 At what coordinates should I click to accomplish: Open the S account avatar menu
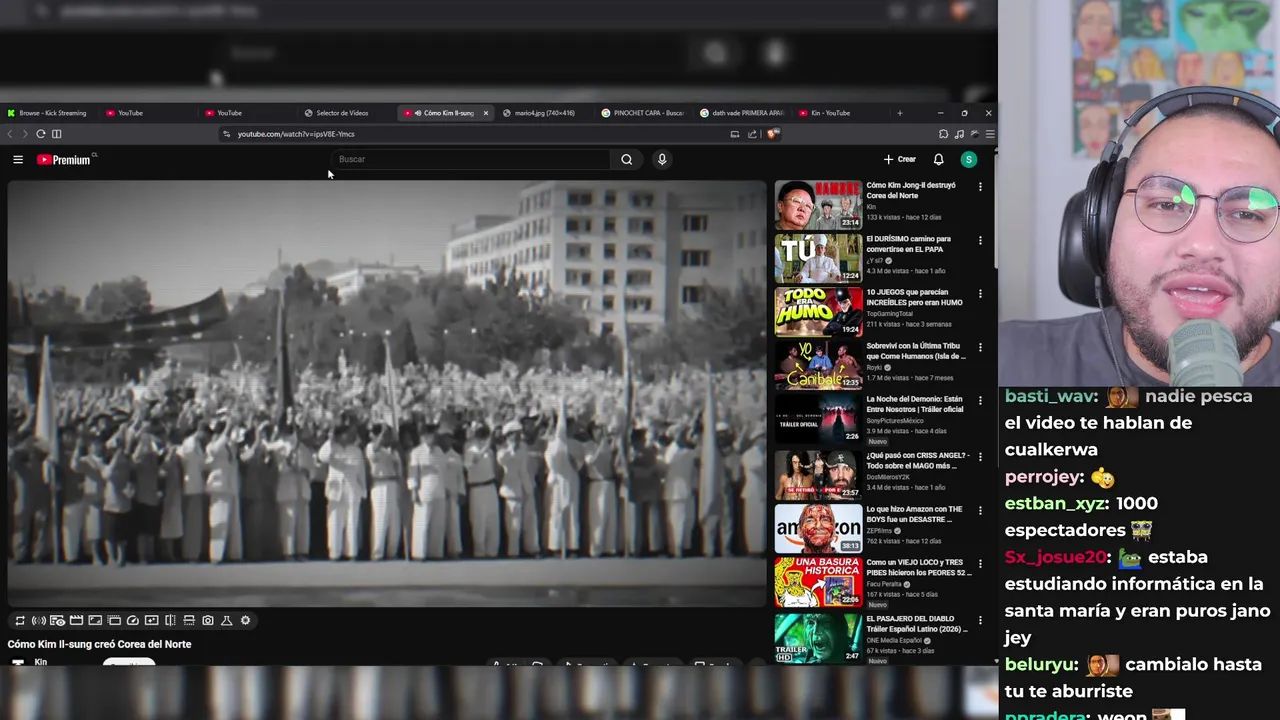(x=968, y=159)
